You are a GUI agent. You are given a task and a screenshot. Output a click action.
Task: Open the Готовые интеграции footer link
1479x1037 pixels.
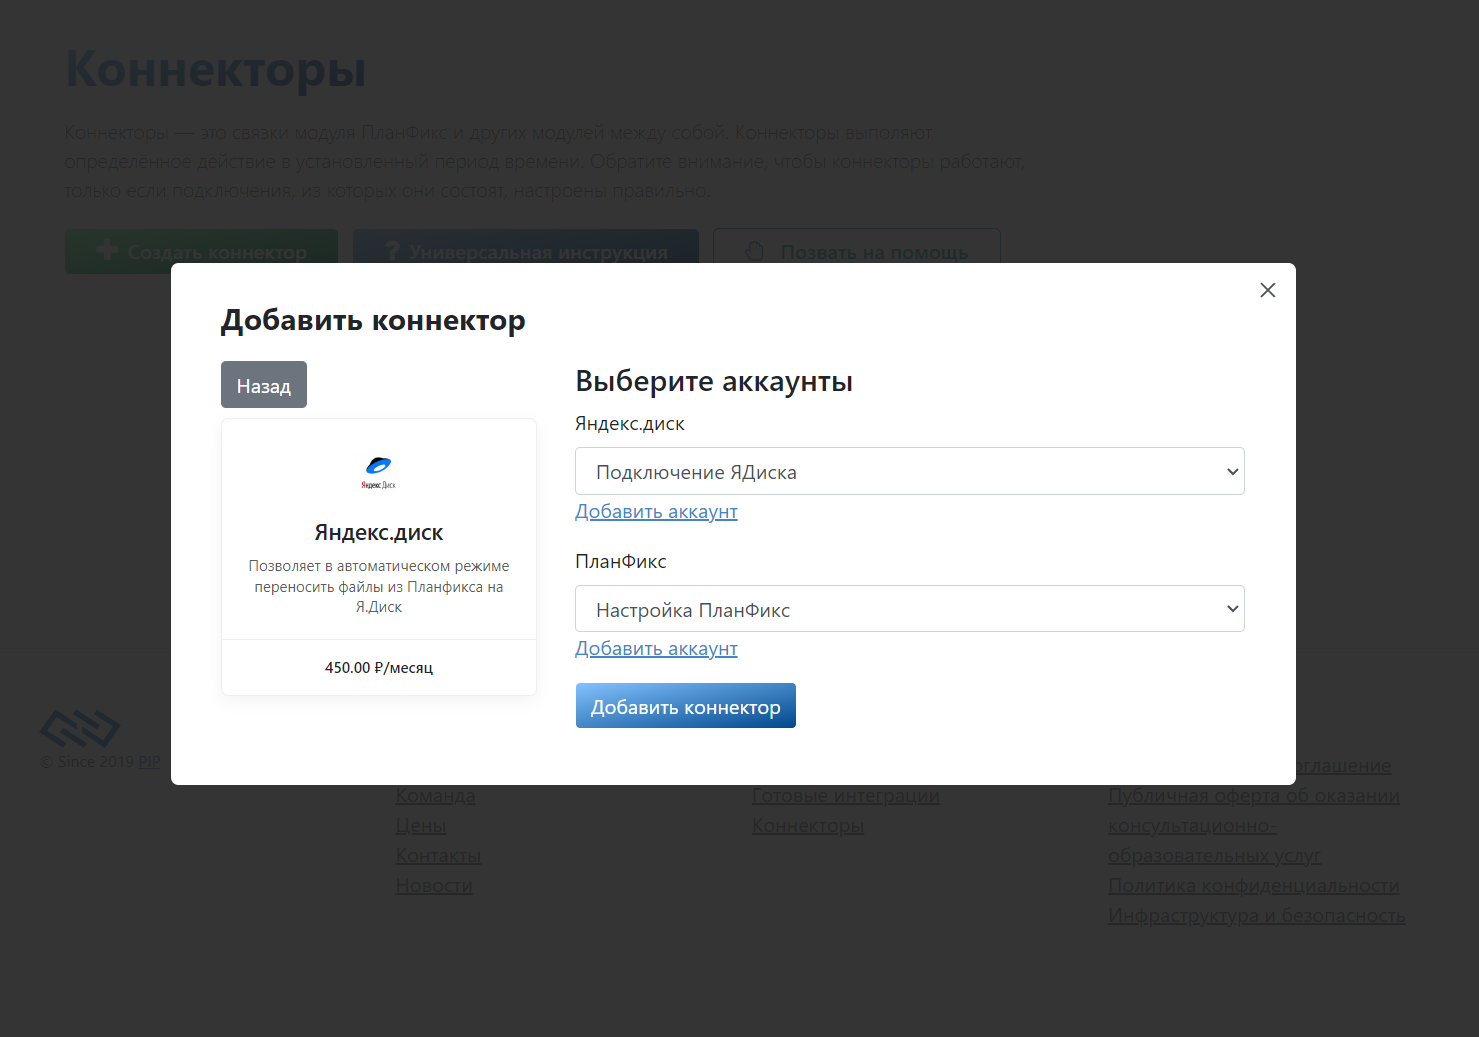tap(845, 796)
